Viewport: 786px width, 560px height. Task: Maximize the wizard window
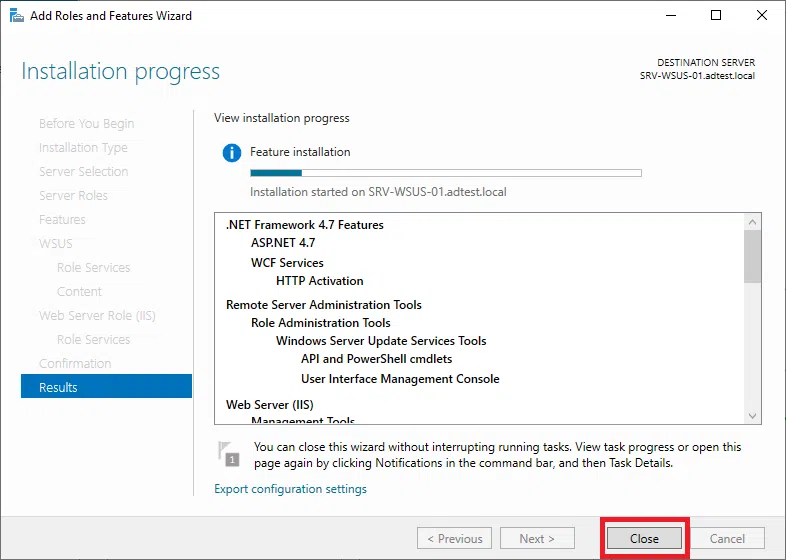pos(715,16)
